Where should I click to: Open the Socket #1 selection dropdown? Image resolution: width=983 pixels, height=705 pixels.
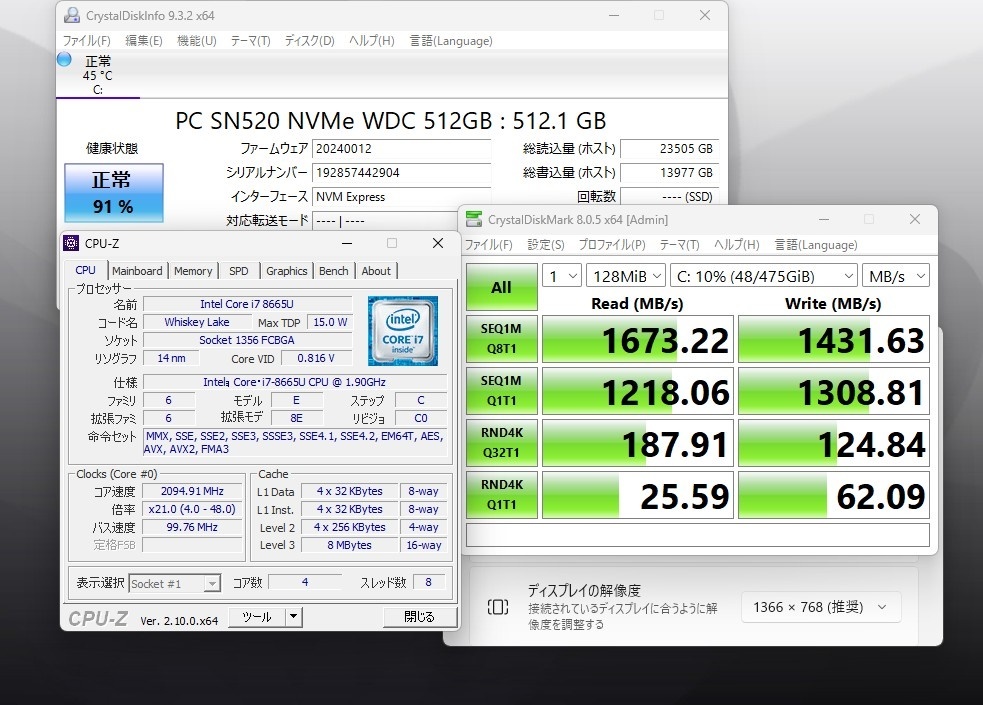click(174, 583)
